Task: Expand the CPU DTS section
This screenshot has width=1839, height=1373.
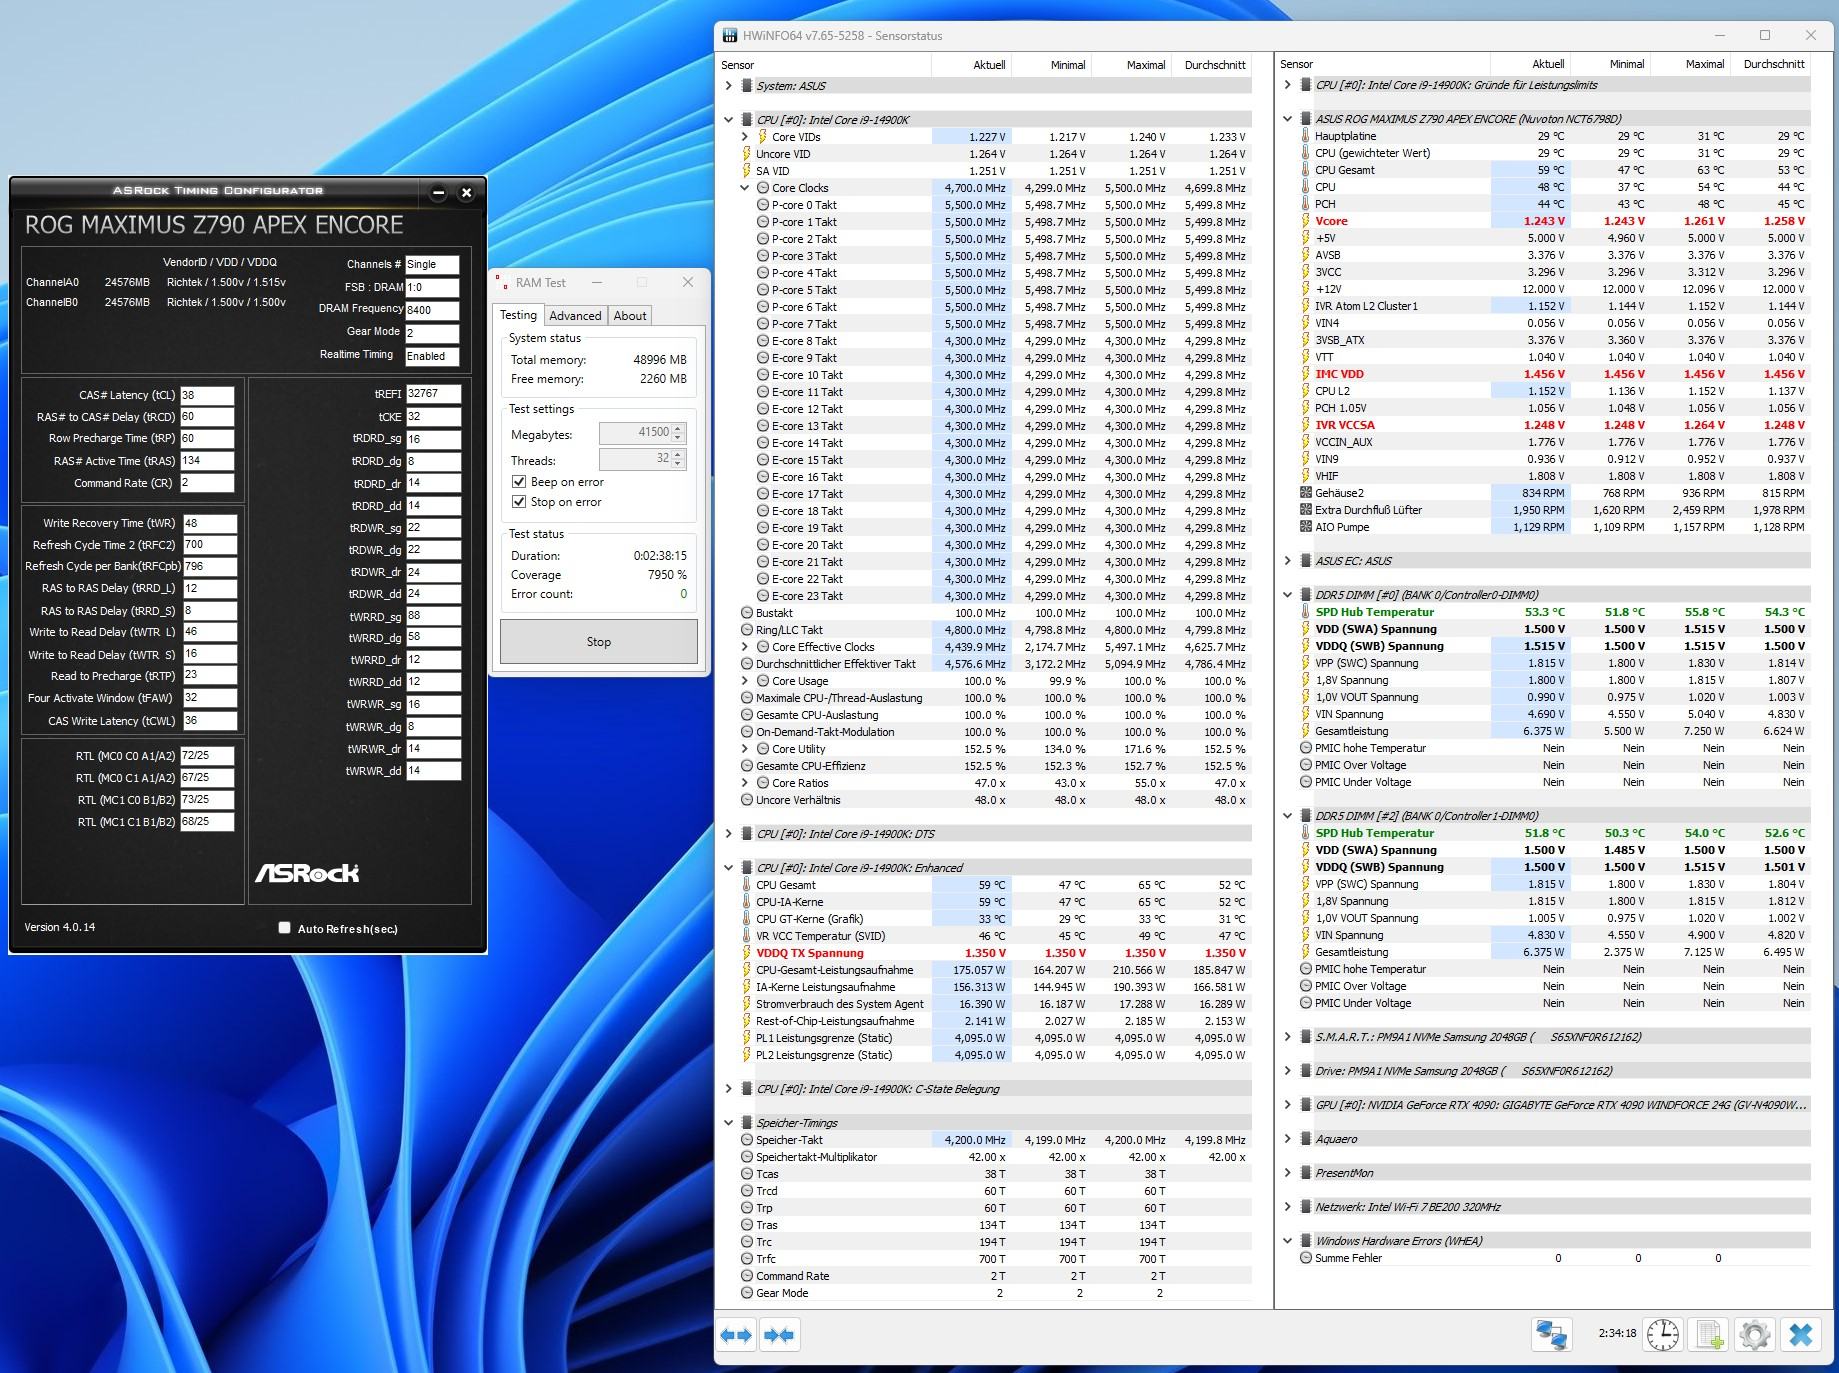Action: click(728, 834)
